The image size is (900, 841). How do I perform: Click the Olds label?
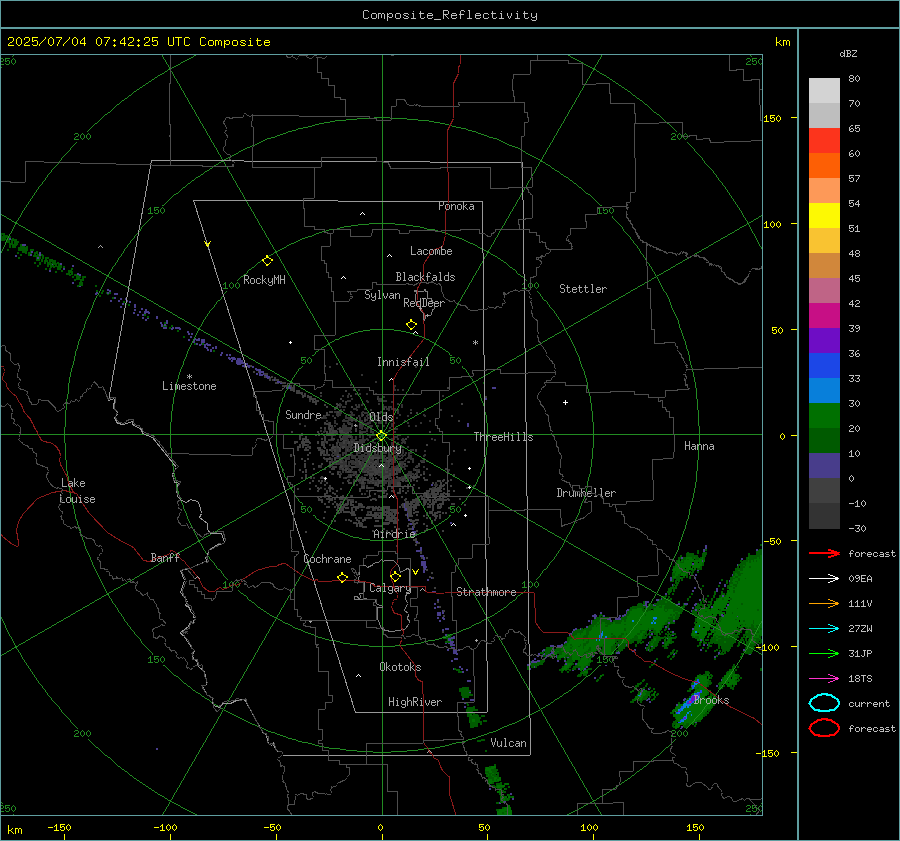[381, 417]
